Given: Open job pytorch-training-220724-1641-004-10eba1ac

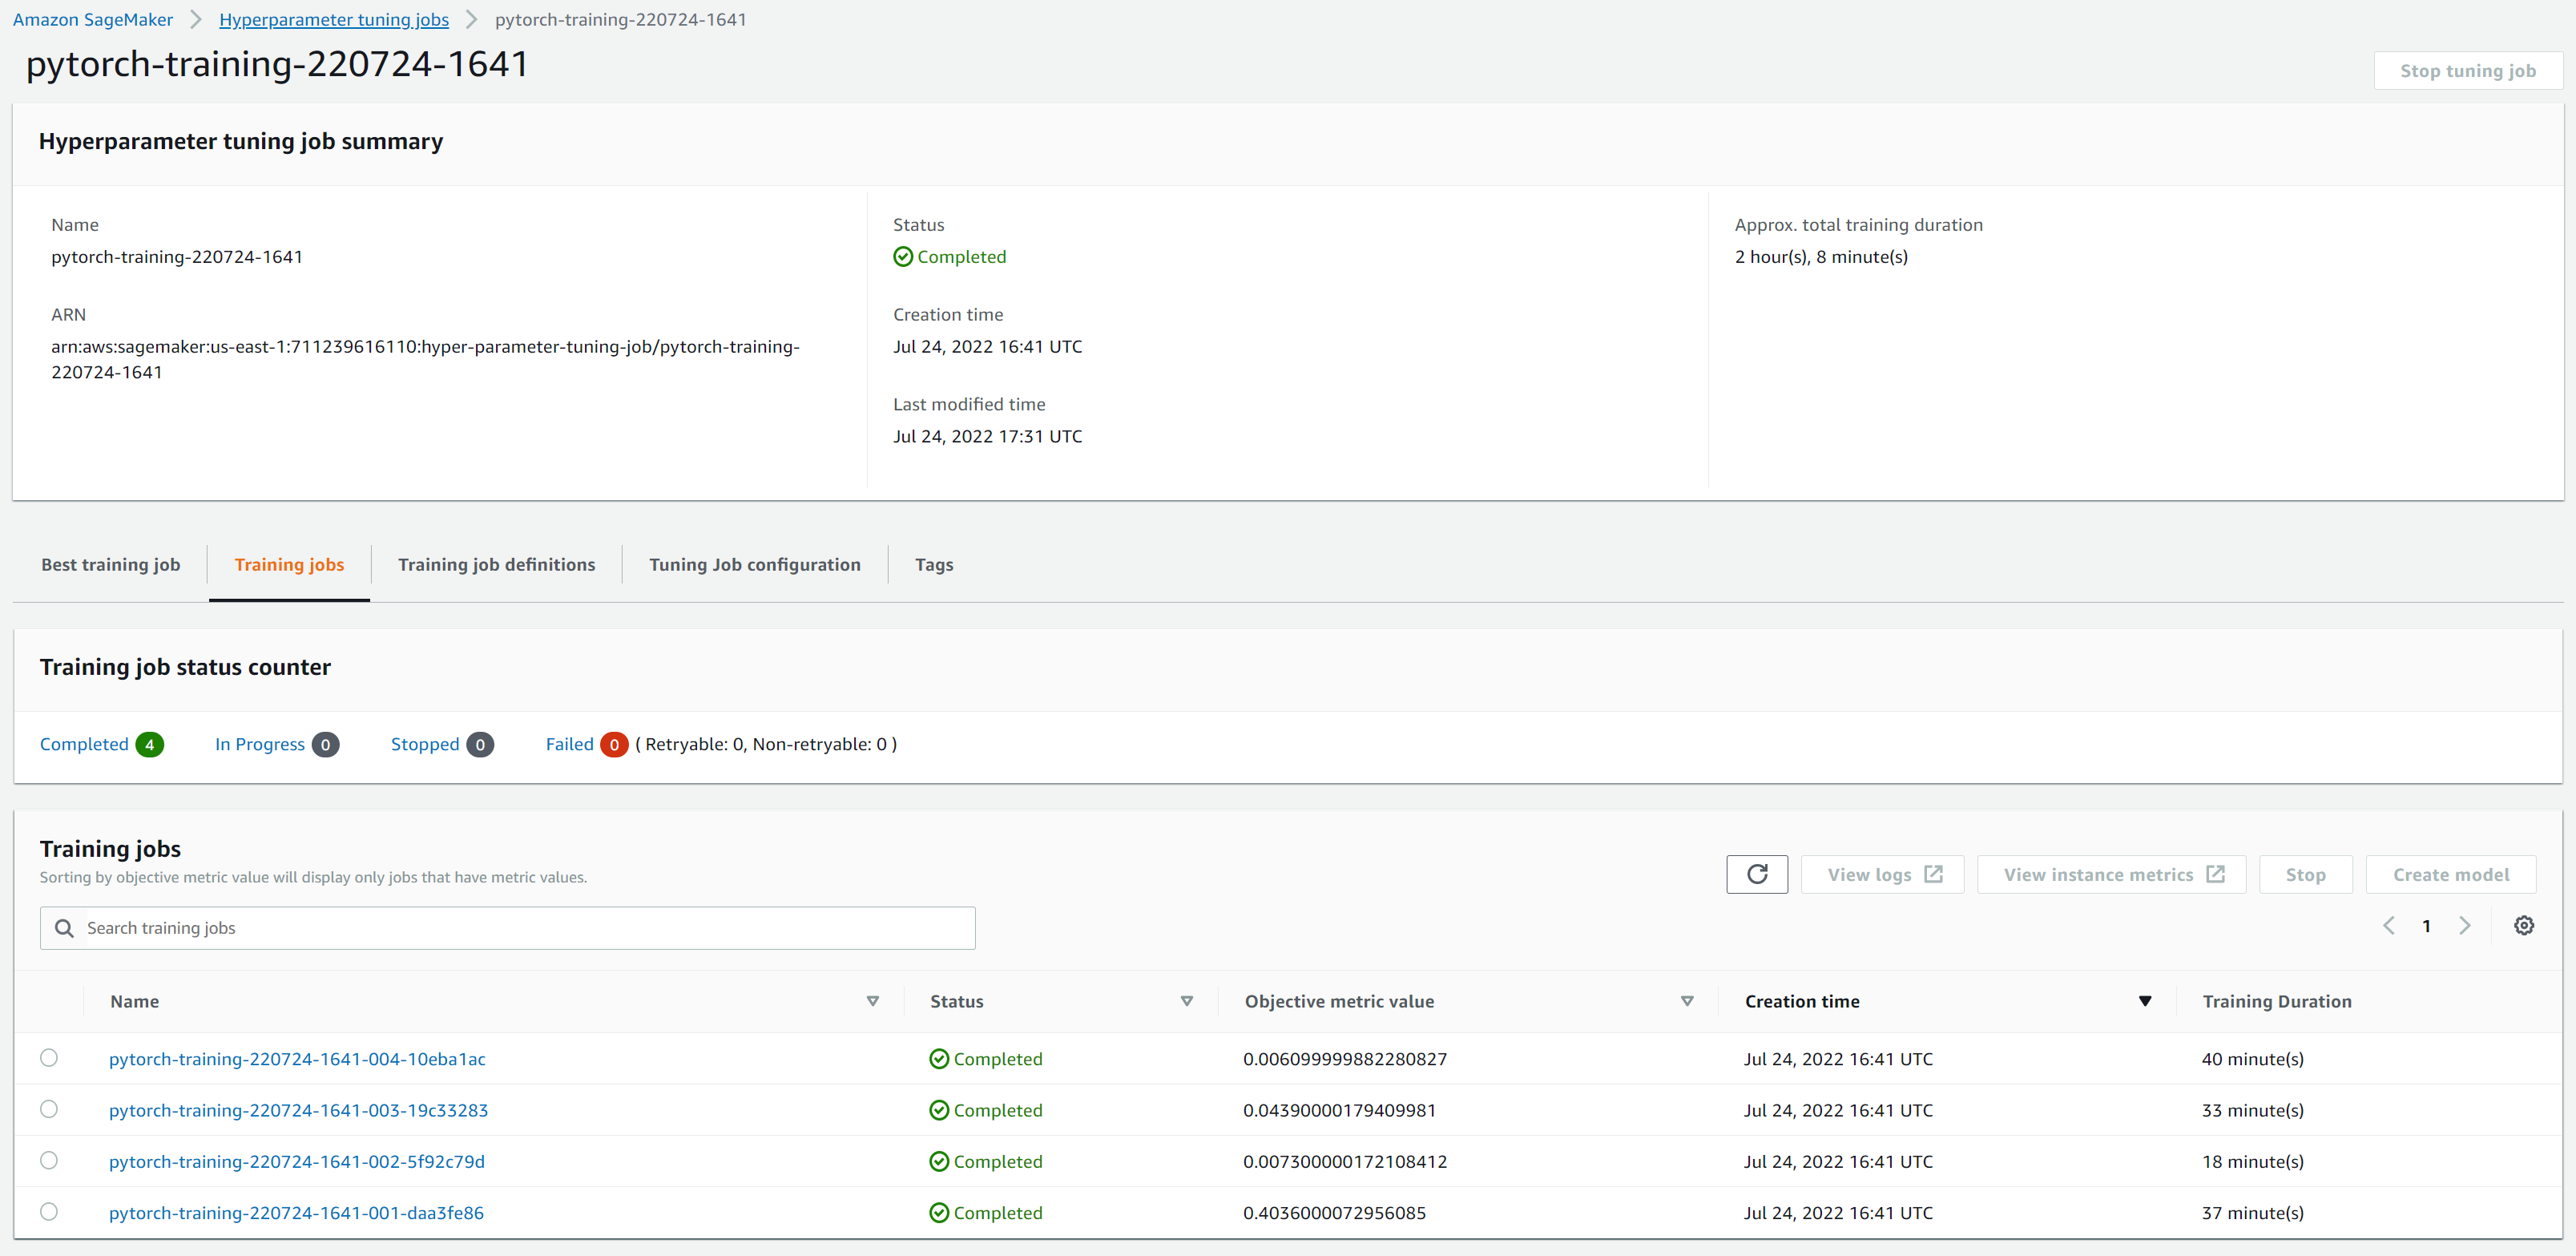Looking at the screenshot, I should click(x=297, y=1058).
